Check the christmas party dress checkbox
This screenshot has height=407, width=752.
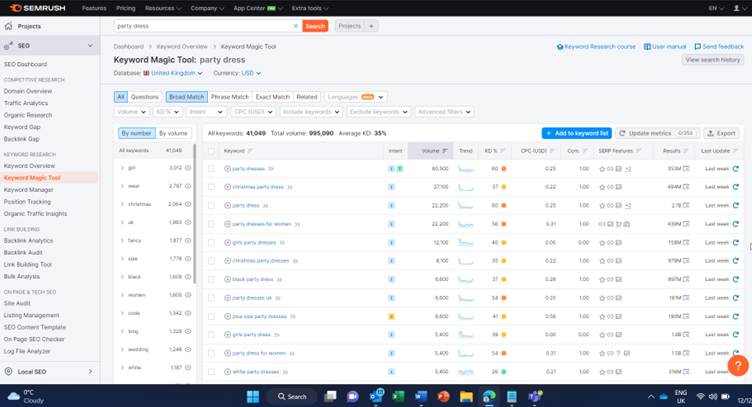(211, 187)
